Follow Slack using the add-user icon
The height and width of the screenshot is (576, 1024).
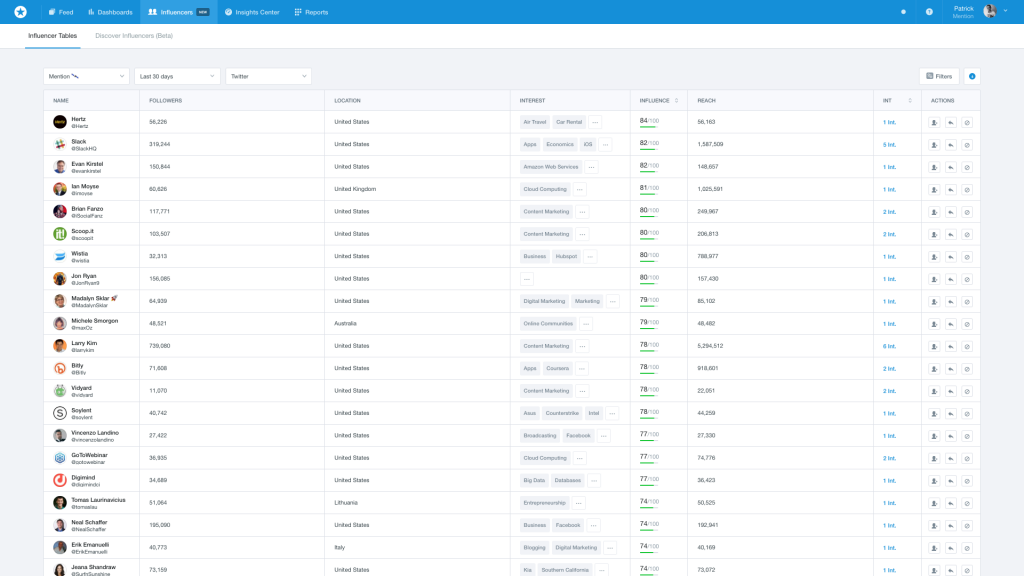pyautogui.click(x=934, y=144)
